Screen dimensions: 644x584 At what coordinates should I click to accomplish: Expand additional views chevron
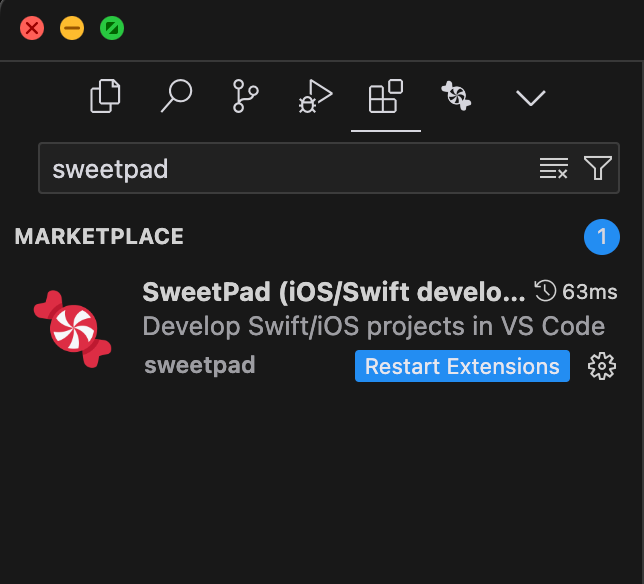529,97
